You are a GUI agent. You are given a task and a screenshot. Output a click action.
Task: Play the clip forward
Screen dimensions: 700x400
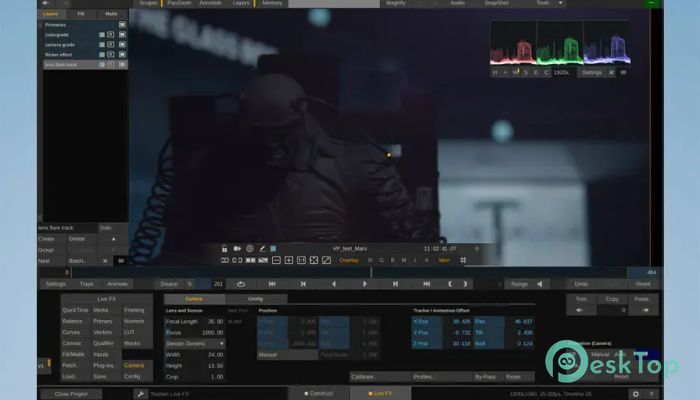tap(365, 284)
